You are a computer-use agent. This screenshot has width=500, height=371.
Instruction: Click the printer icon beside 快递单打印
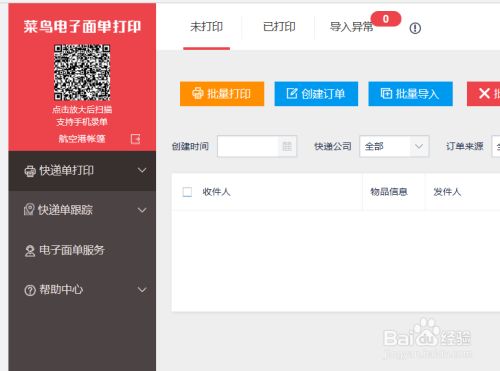(30, 171)
